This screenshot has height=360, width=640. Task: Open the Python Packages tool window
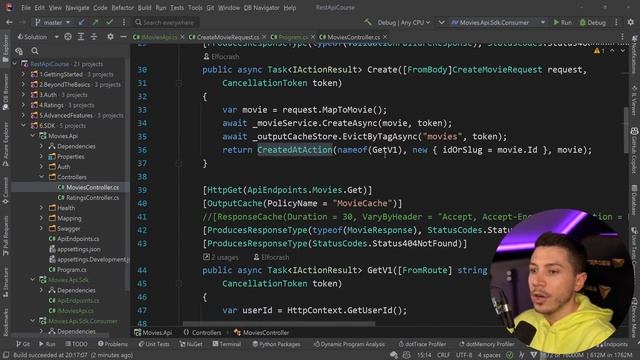pyautogui.click(x=276, y=344)
